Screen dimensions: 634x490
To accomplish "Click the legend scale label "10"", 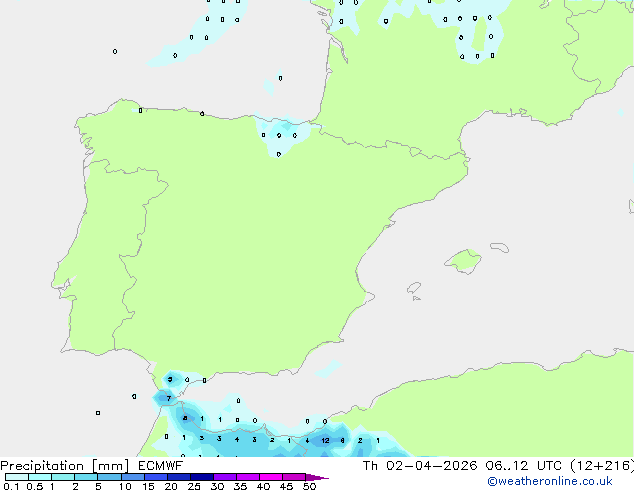I will click(125, 486).
